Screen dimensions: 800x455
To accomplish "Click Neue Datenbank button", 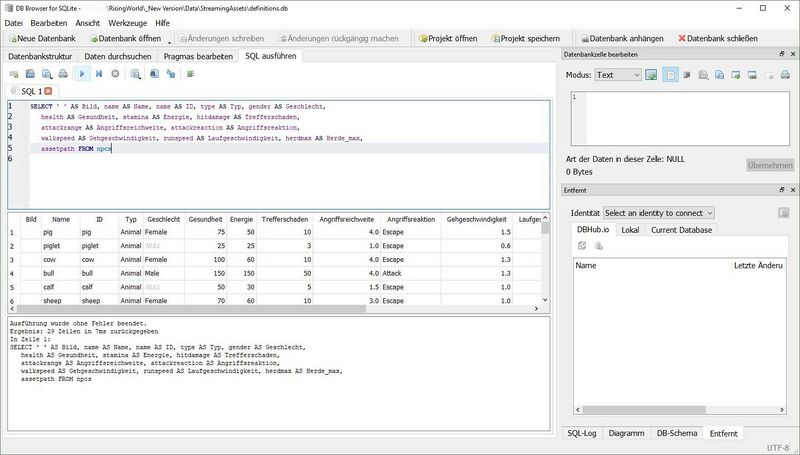I will (42, 38).
